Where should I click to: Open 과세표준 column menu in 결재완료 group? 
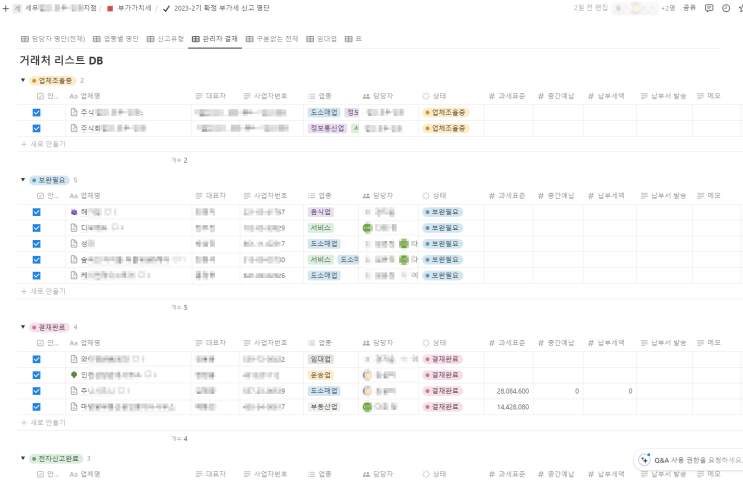point(507,343)
